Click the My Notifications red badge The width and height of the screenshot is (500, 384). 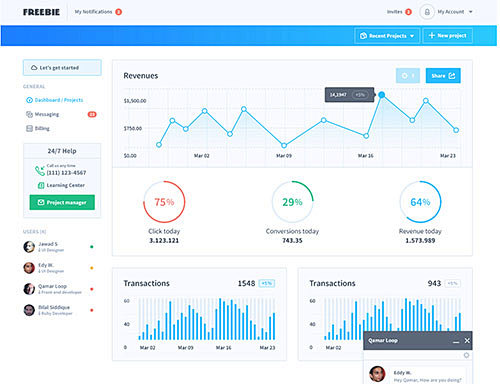pos(118,12)
